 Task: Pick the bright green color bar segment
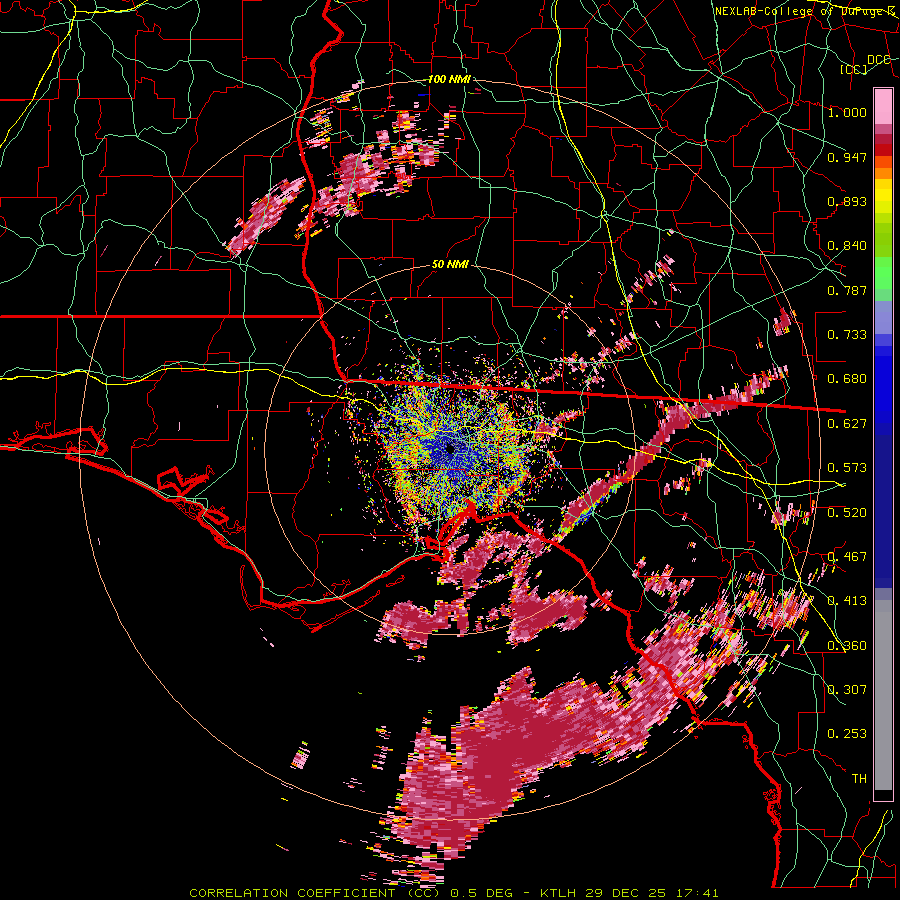[883, 273]
